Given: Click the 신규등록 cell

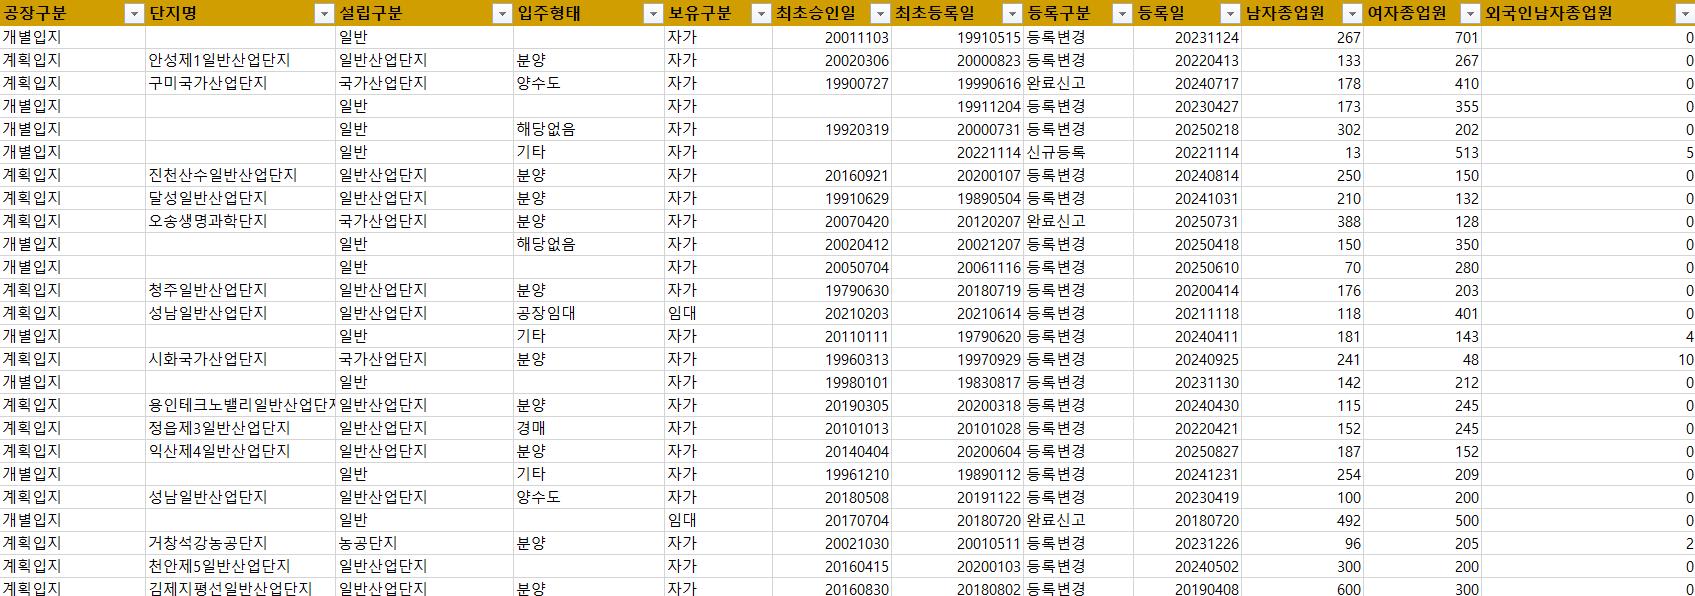Looking at the screenshot, I should pyautogui.click(x=1055, y=152).
